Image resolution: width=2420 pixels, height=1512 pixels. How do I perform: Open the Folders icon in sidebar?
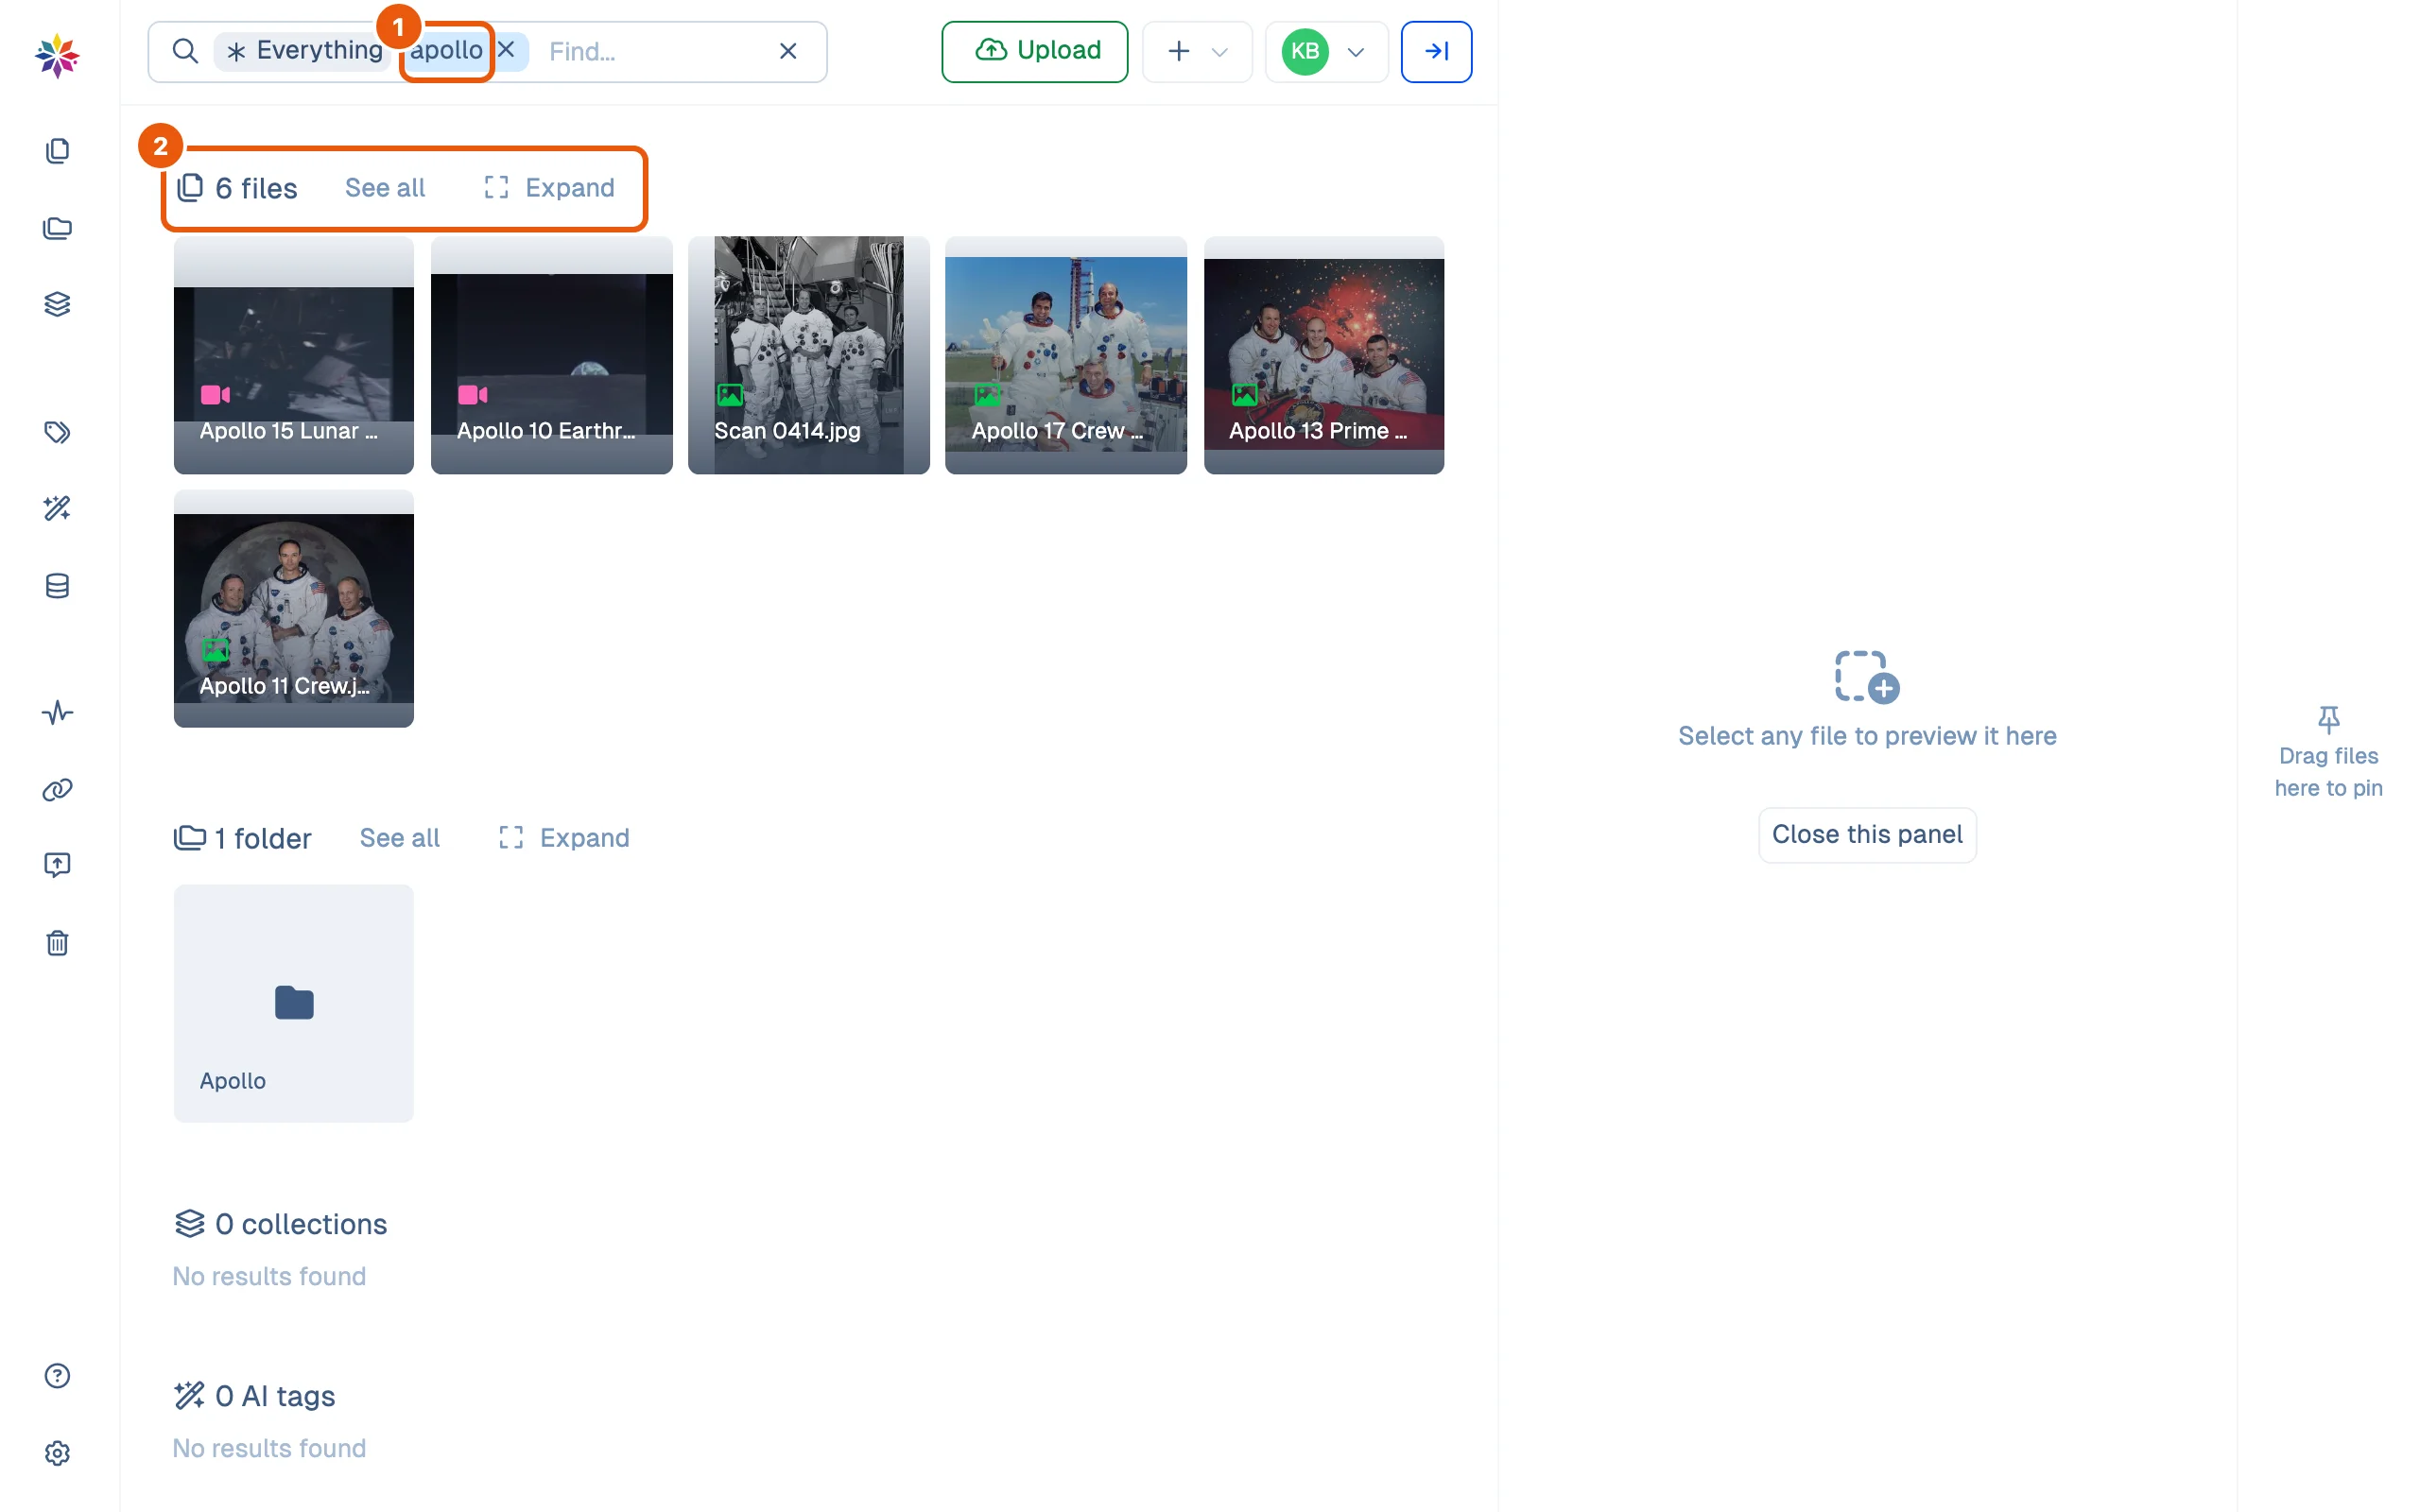coord(57,228)
